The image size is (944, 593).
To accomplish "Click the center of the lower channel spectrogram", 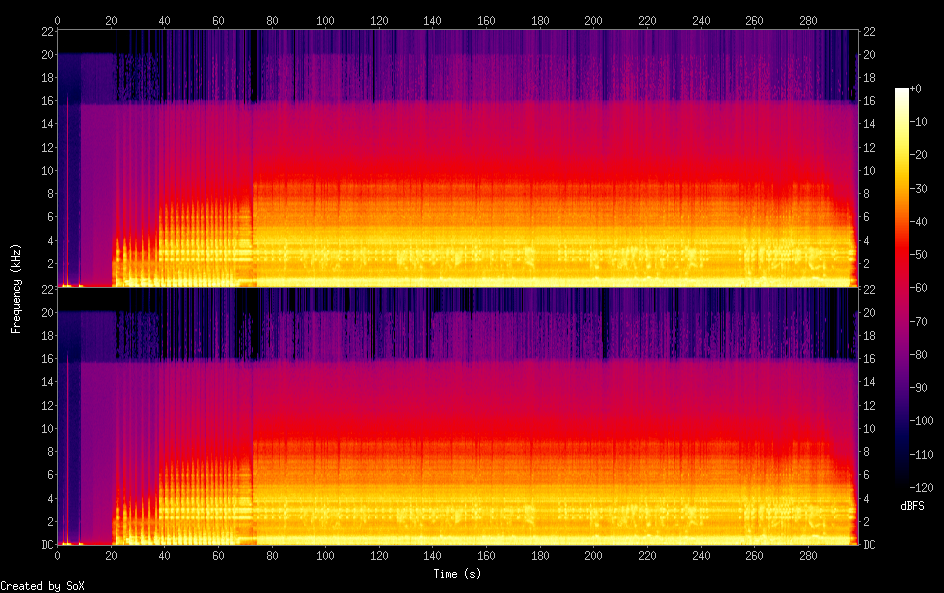I will 455,417.
